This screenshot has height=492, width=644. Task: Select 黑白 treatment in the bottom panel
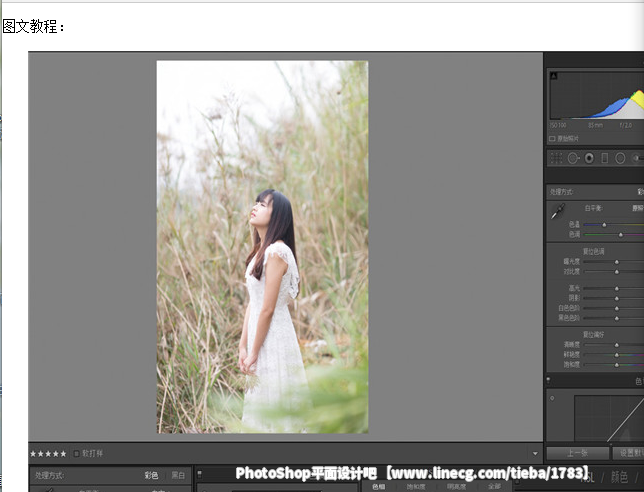click(178, 476)
